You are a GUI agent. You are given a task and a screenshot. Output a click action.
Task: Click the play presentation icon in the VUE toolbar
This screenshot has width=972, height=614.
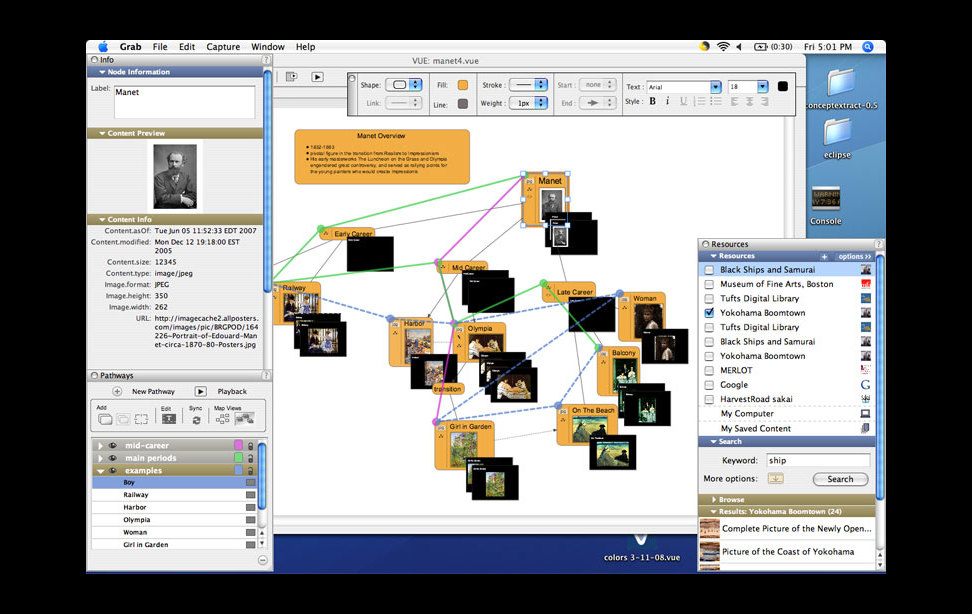coord(317,77)
